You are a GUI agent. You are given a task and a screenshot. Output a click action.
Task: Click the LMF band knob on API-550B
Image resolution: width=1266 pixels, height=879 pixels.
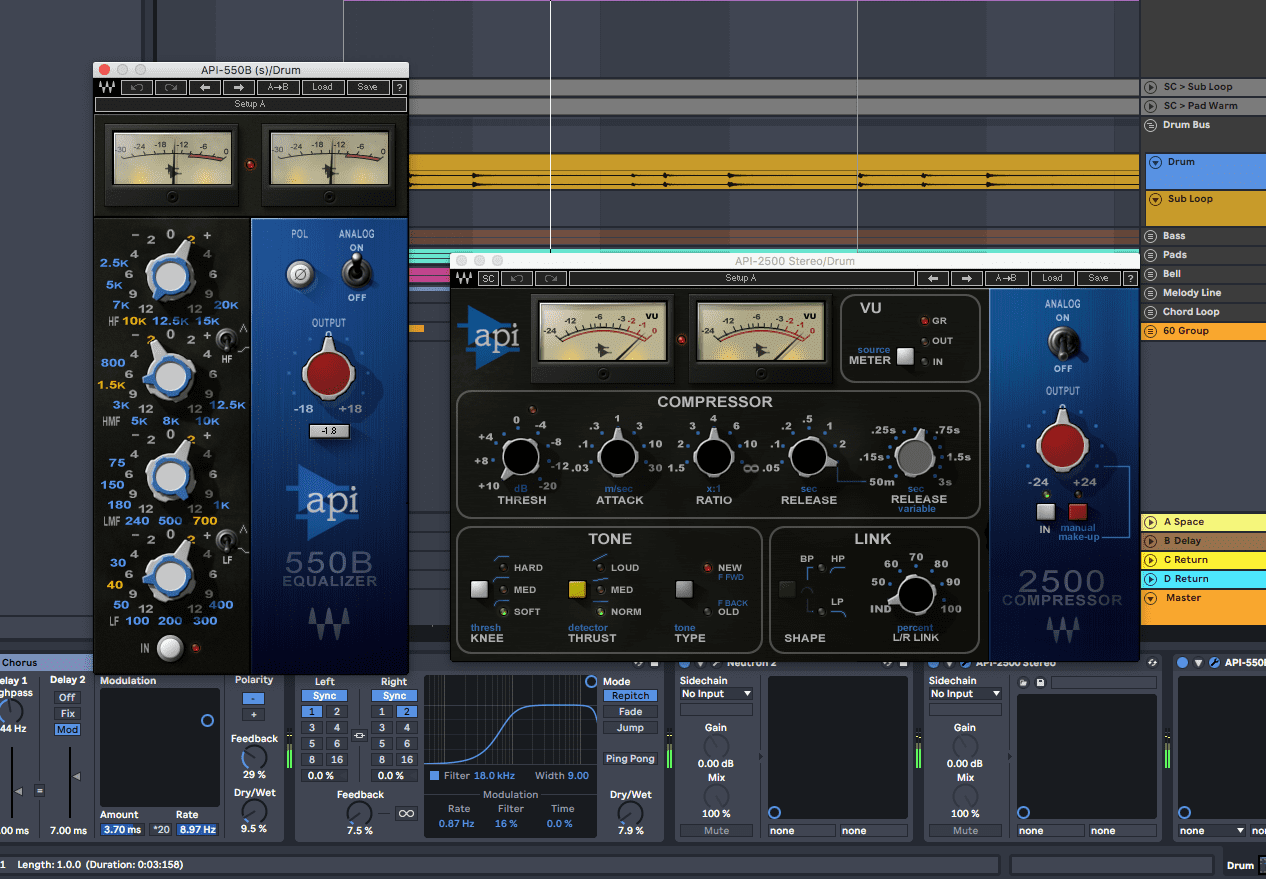click(171, 476)
